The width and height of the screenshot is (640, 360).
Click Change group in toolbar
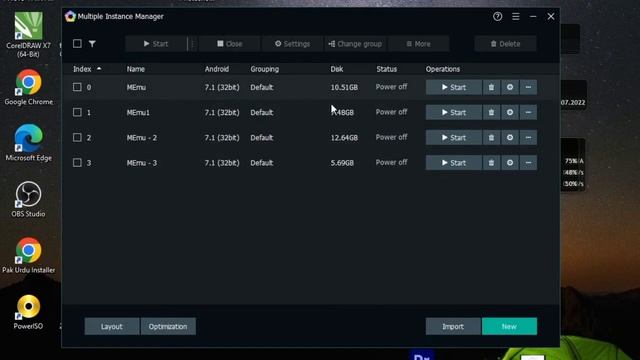point(356,44)
